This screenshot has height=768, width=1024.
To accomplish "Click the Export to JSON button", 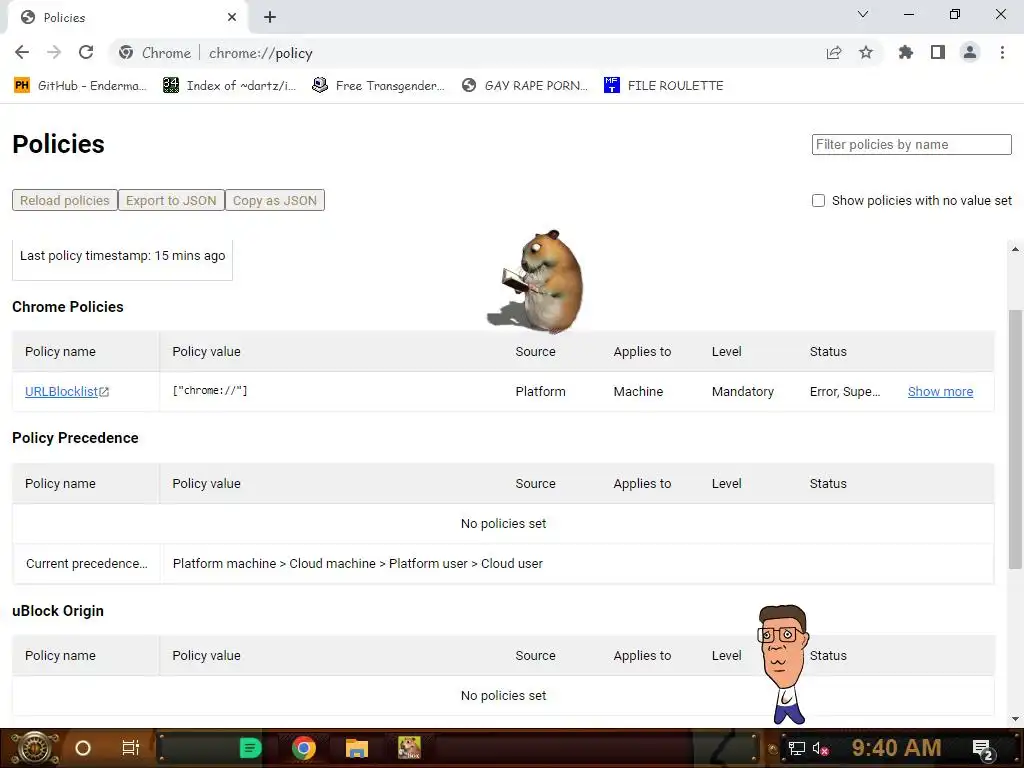I will tap(171, 200).
